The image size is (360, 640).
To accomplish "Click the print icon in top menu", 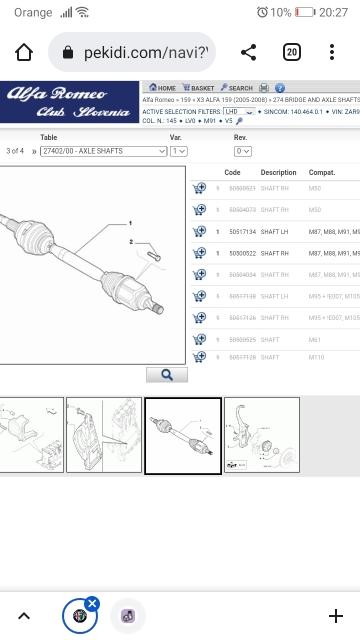I will (264, 88).
